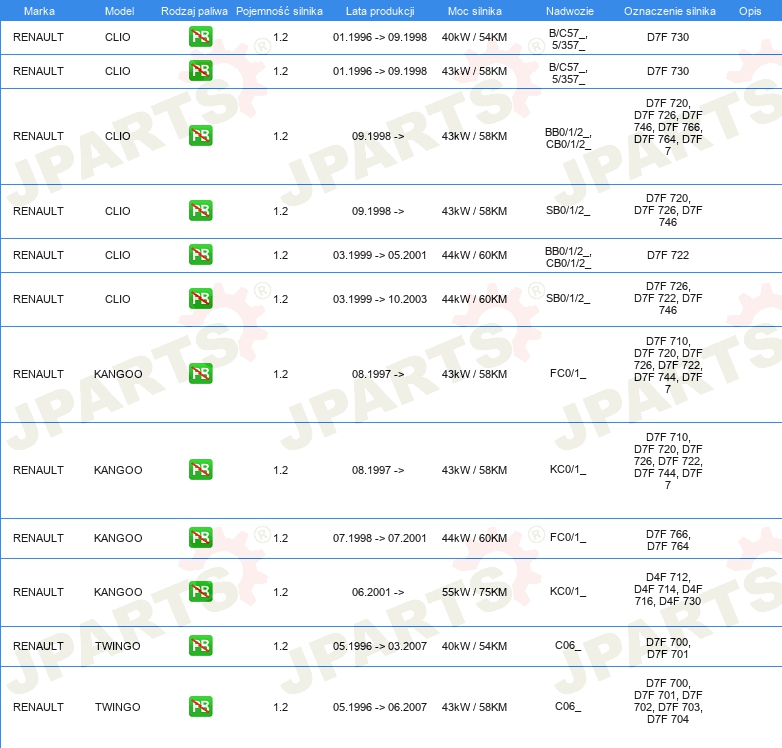Click fuel icon in Kangoo FC0/1_ 08.1997 row
782x748 pixels.
click(x=200, y=374)
